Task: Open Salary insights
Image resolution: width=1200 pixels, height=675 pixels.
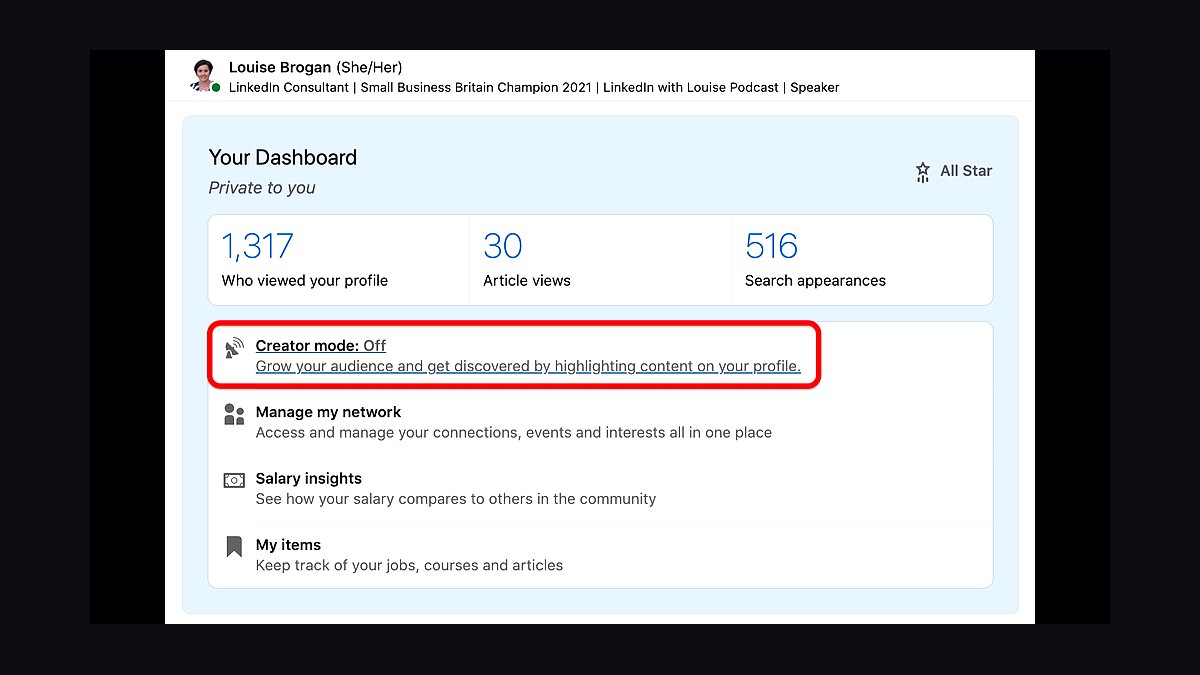Action: point(309,478)
